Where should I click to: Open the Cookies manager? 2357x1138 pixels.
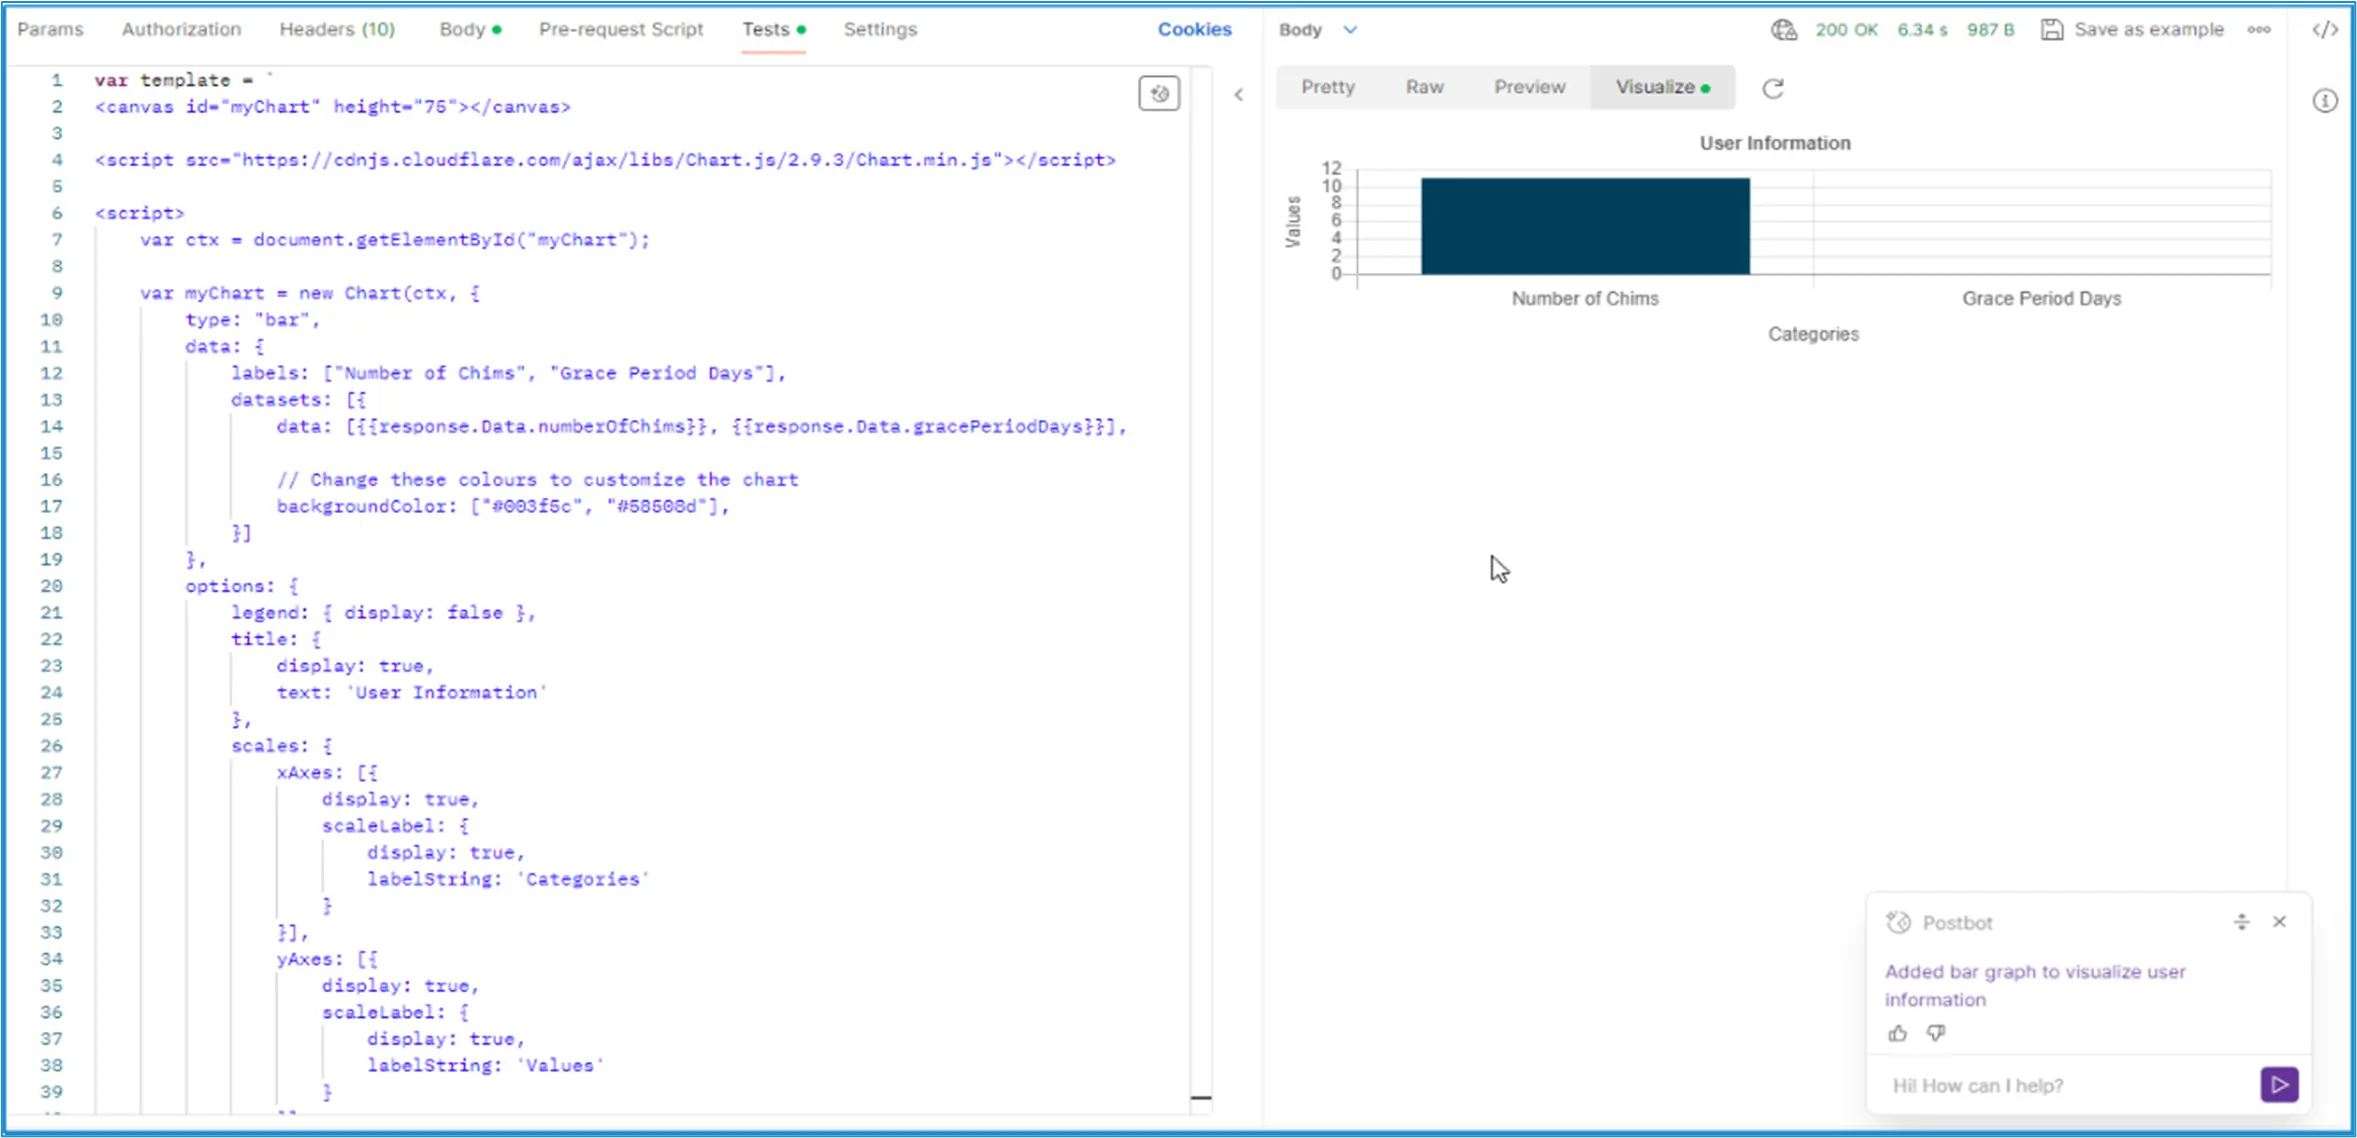click(1195, 29)
